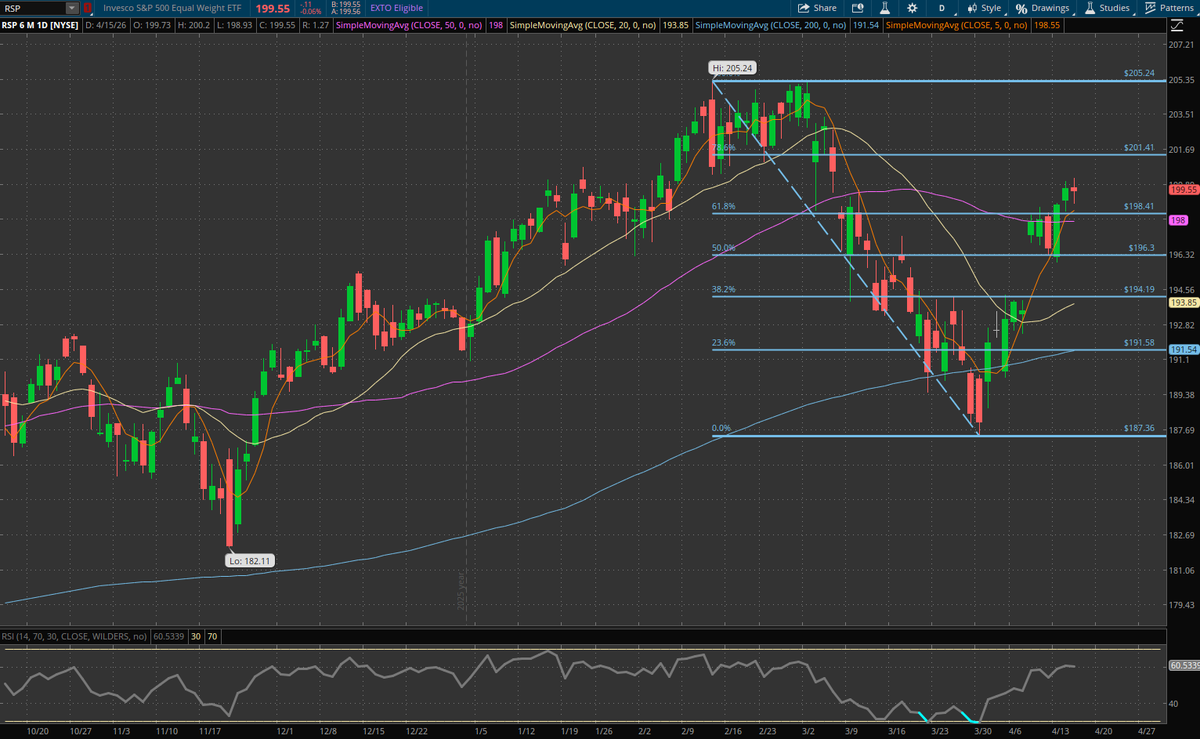
Task: Click the RSI (14, 70, 30, CLOSE, WILDERS, no) label
Action: (x=74, y=635)
